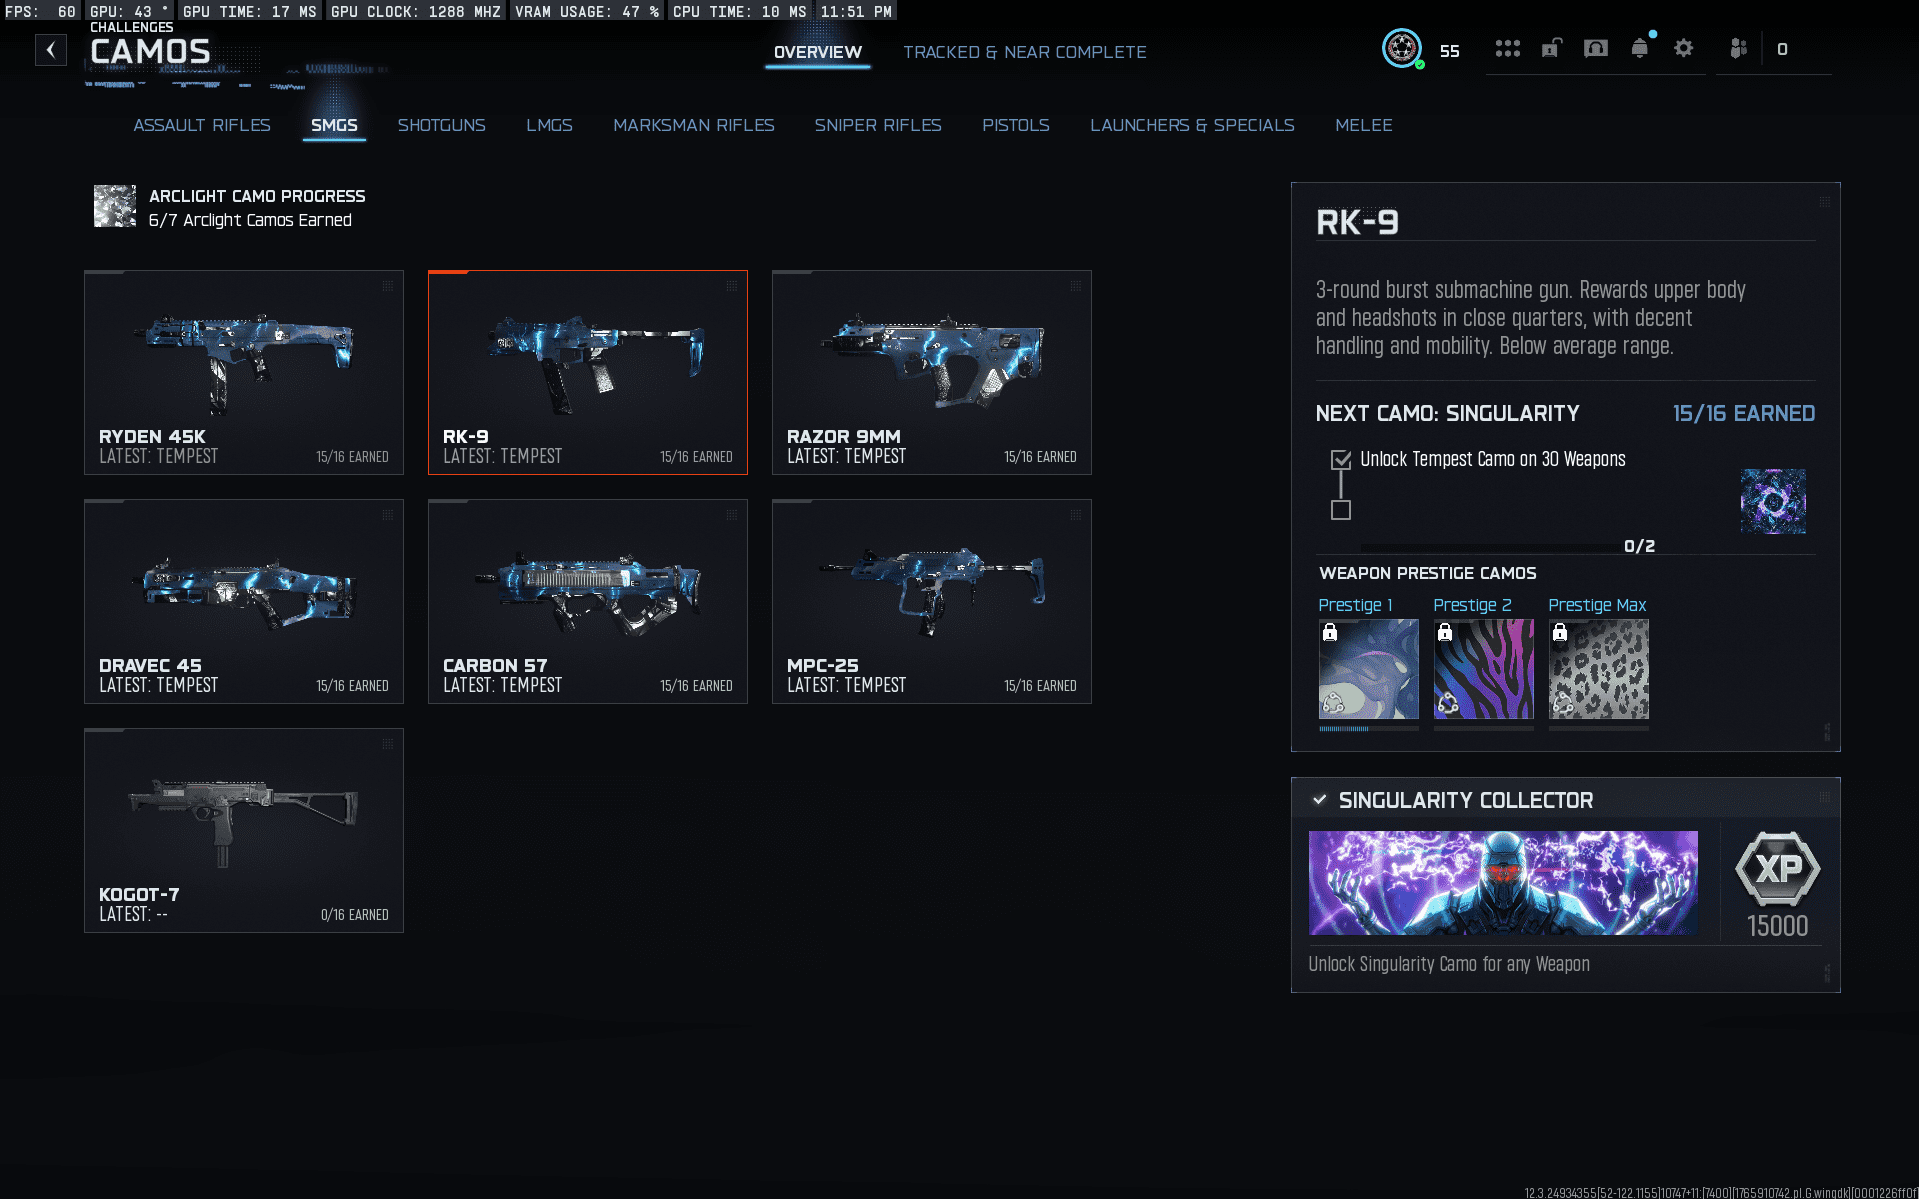Click the Prestige Max leopard camo thumbnail
This screenshot has height=1199, width=1919.
(1598, 669)
